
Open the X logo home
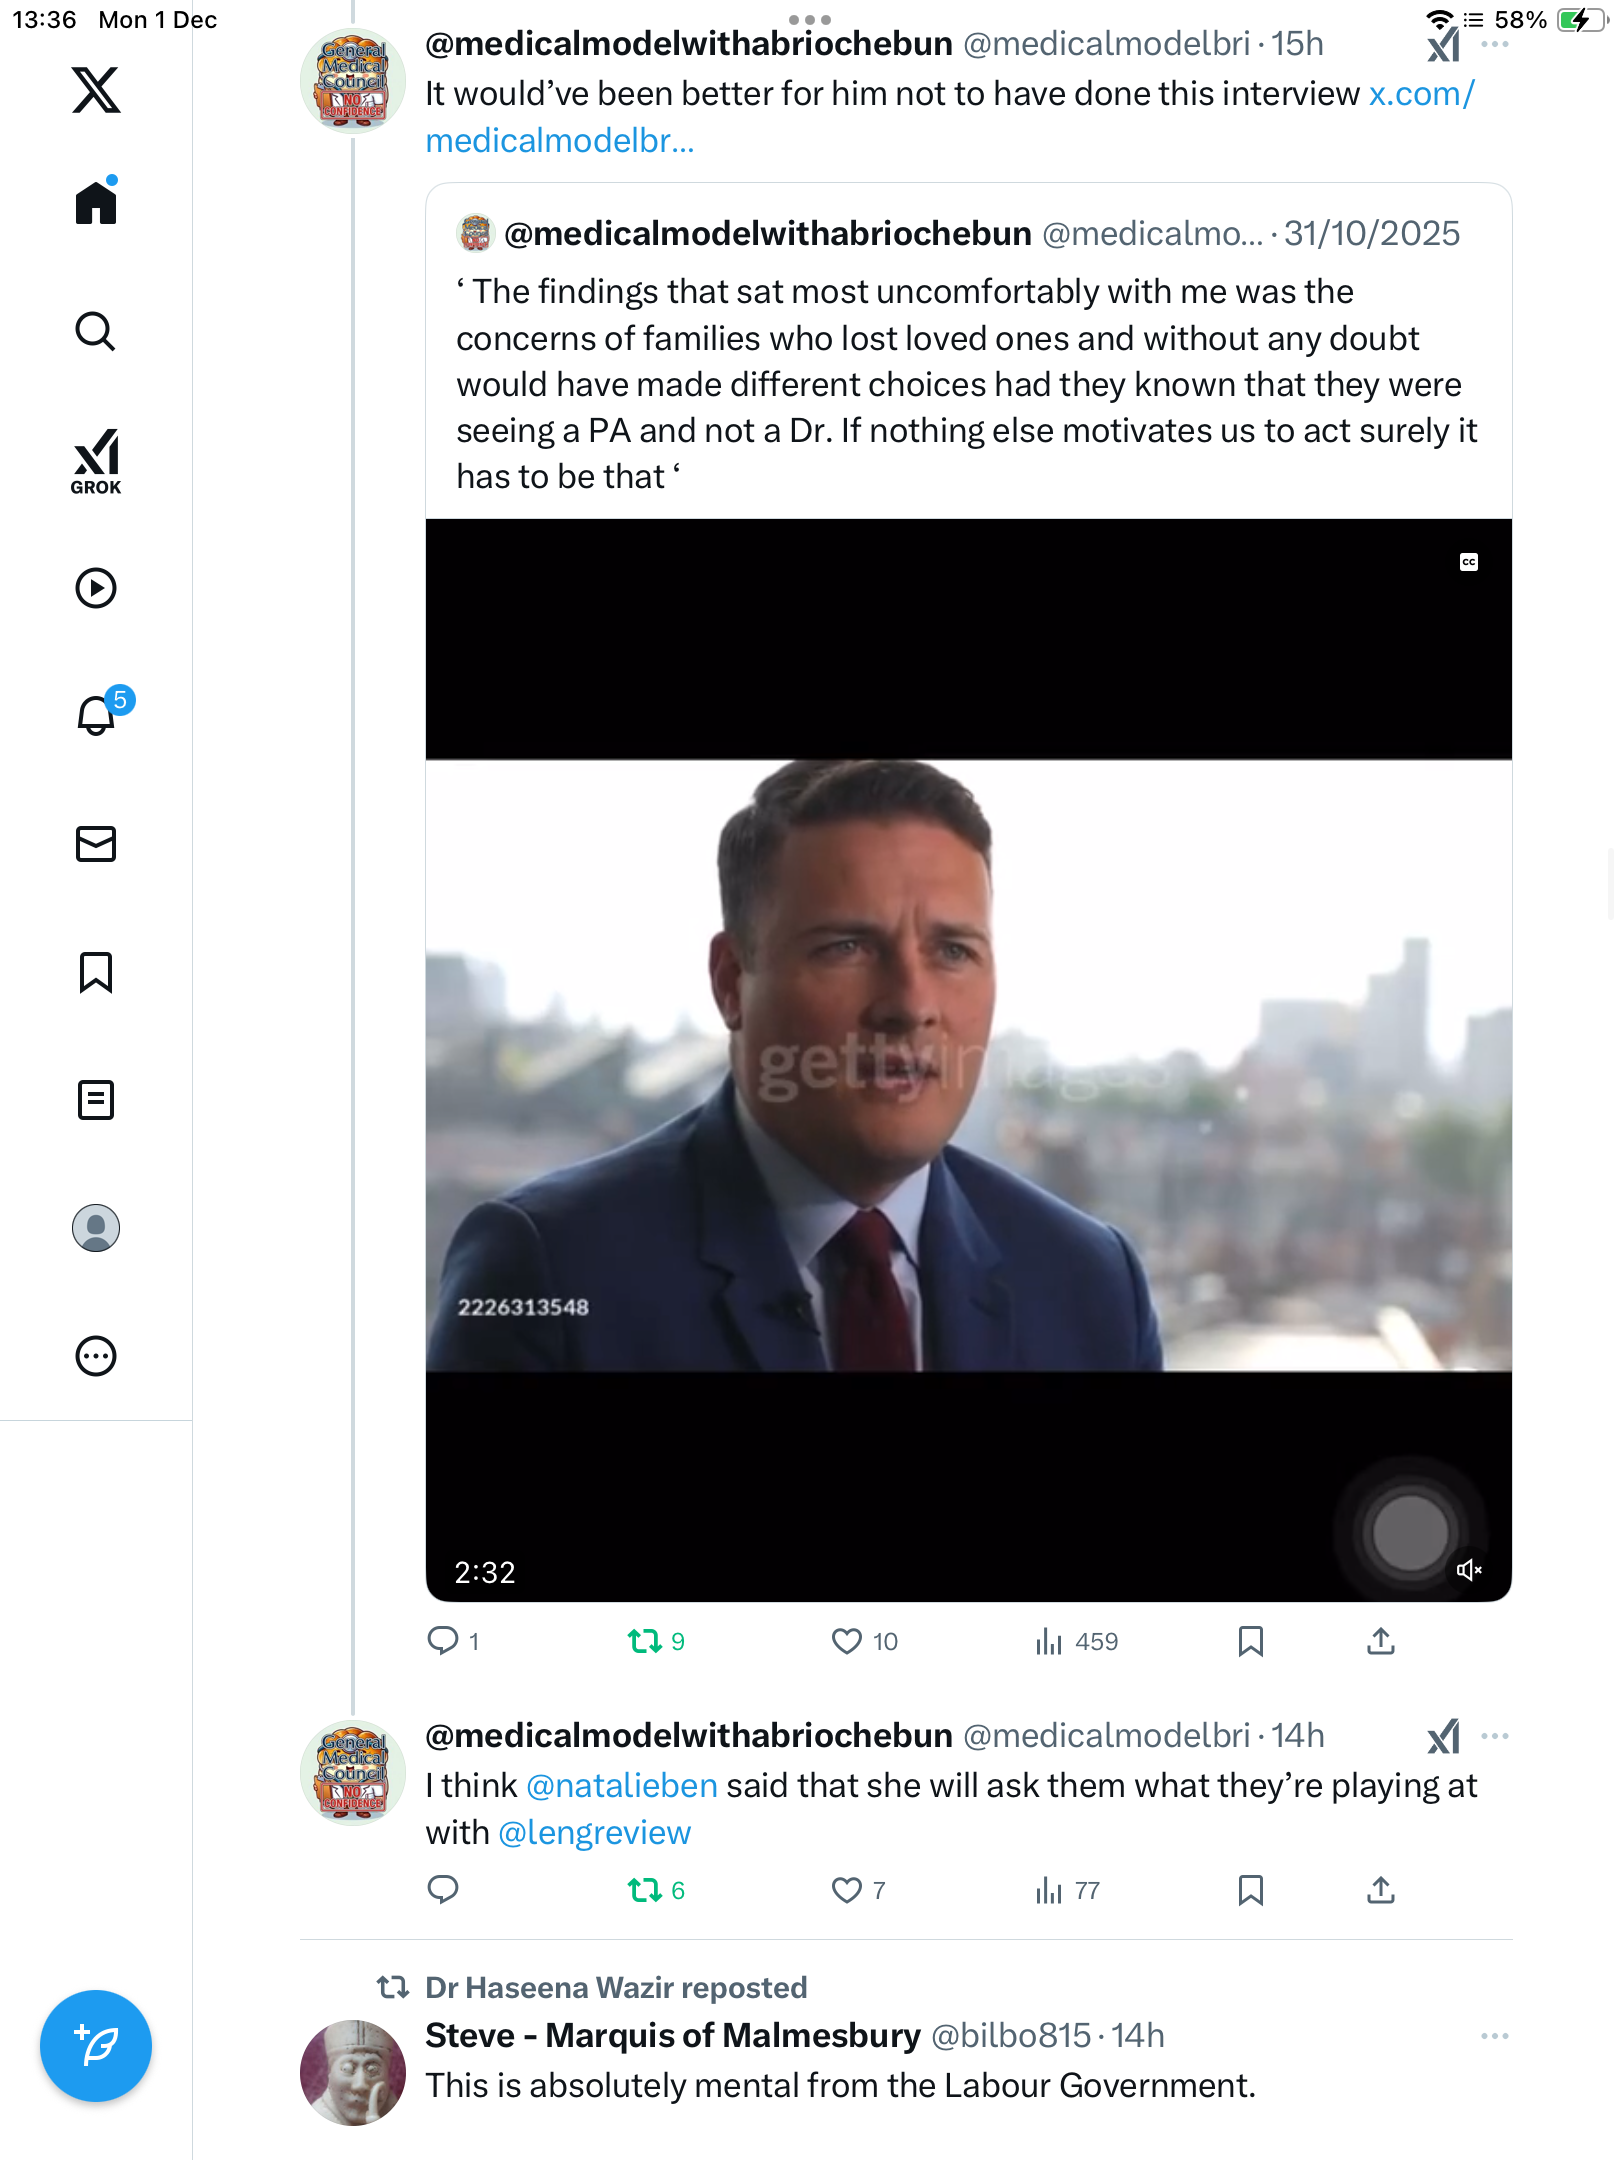point(96,90)
